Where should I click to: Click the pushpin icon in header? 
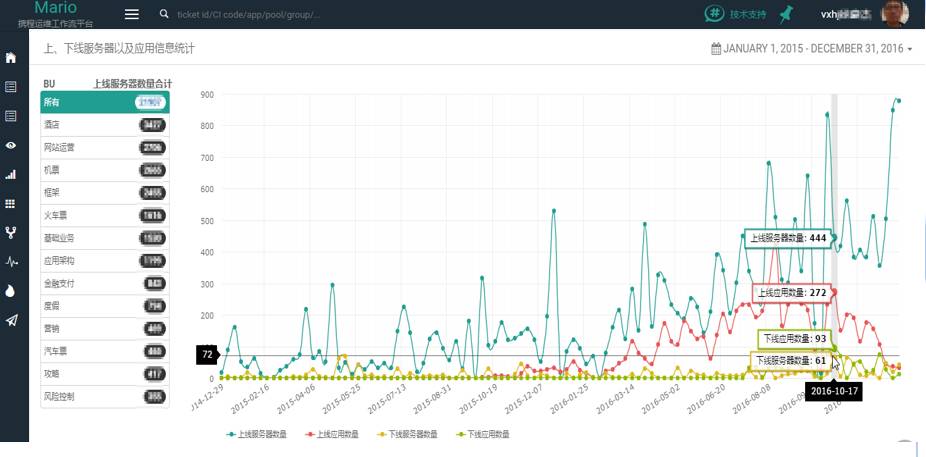pyautogui.click(x=785, y=14)
